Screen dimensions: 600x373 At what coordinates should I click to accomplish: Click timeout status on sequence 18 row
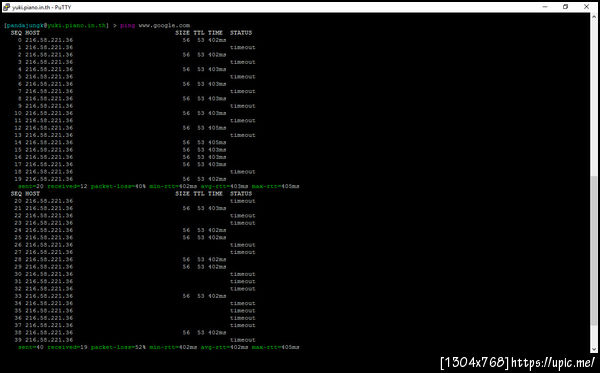[243, 172]
